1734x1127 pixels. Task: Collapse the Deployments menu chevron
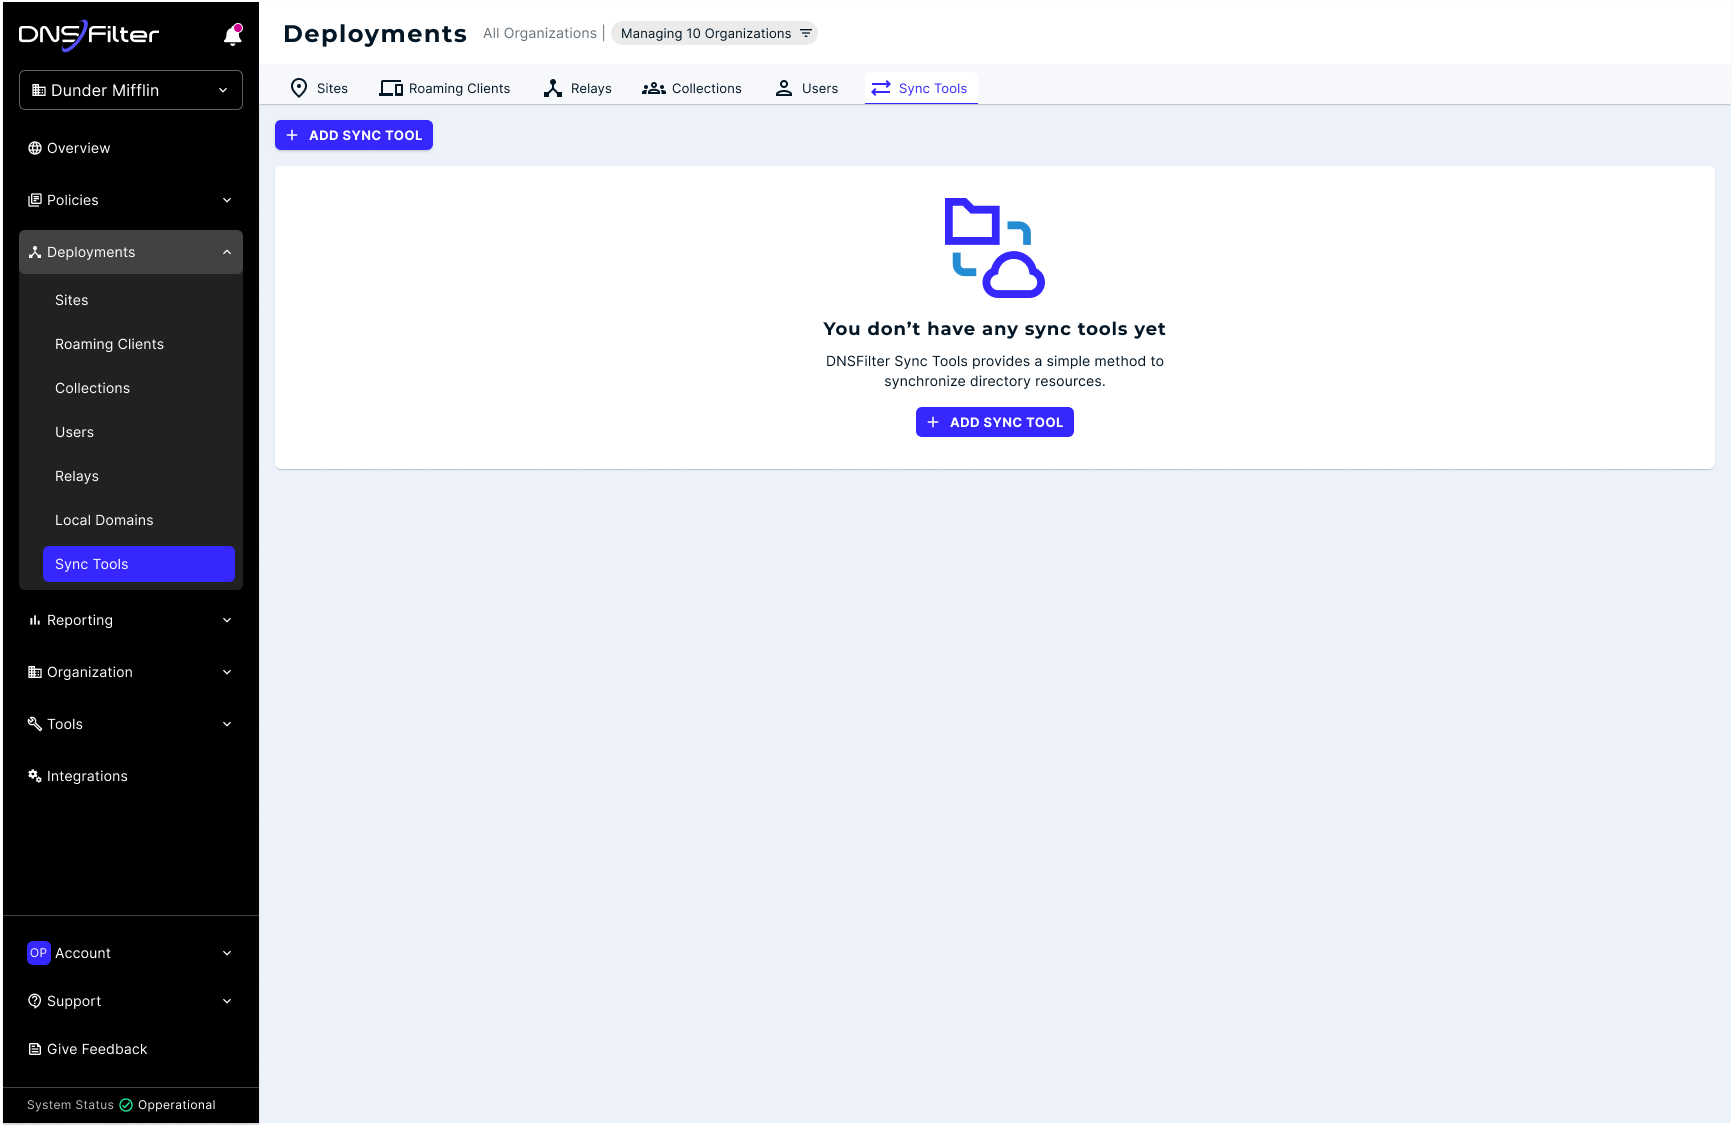point(227,252)
